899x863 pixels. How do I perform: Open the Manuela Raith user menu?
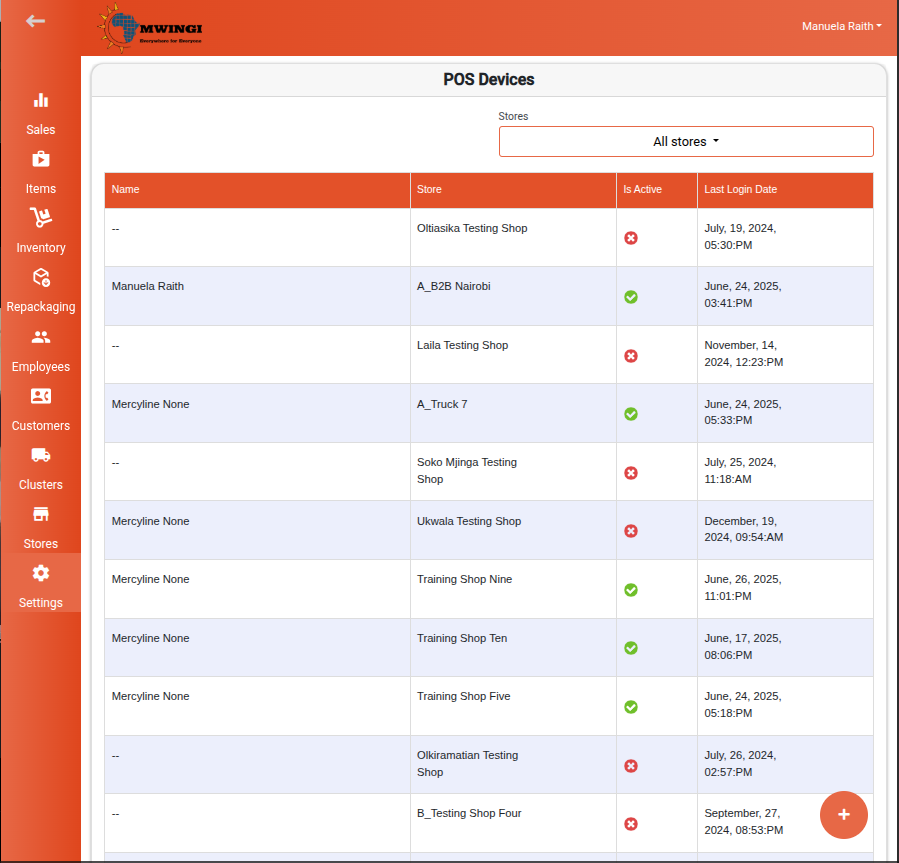click(841, 26)
